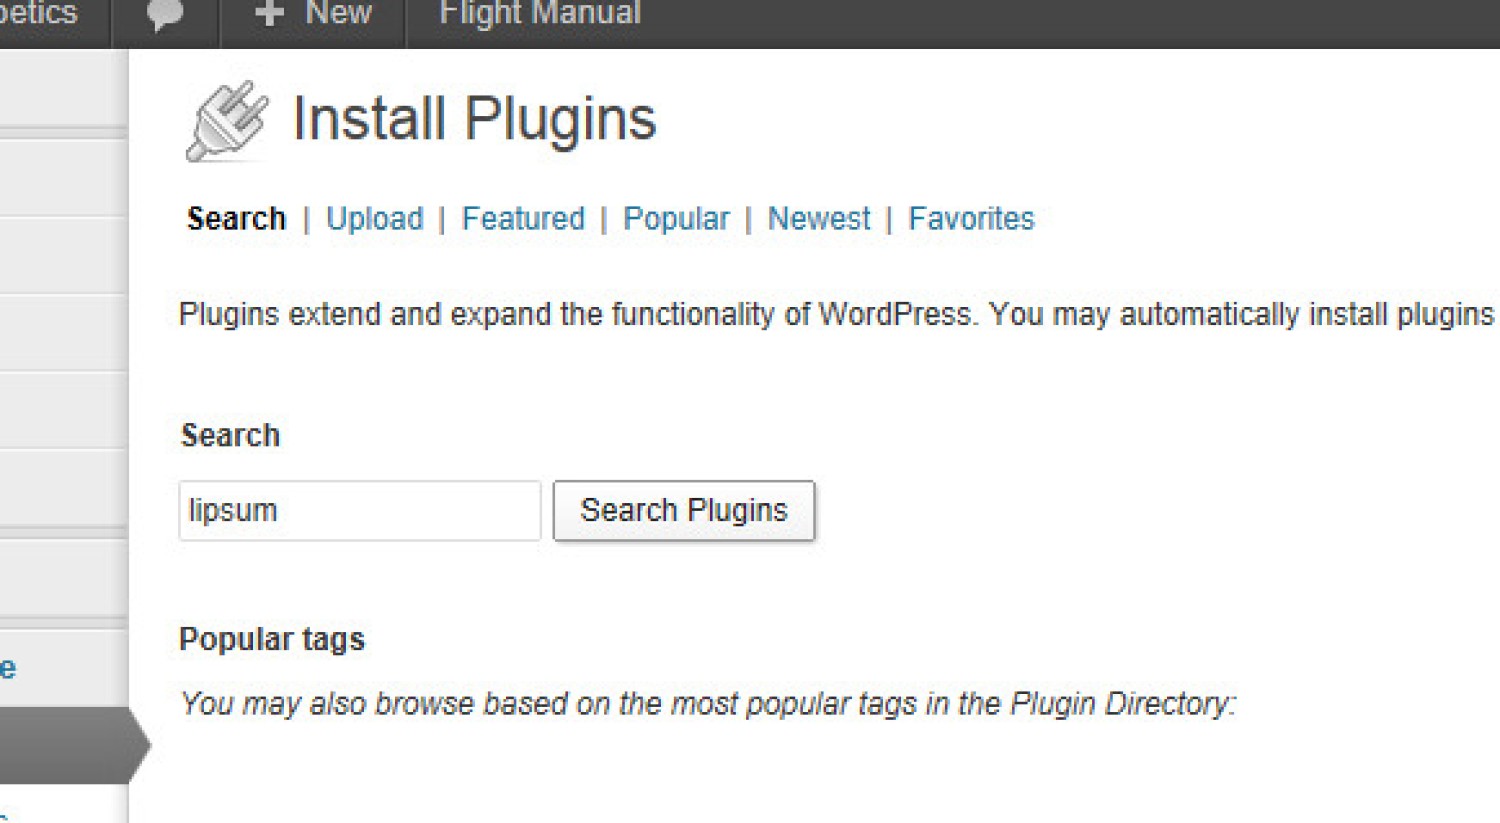Go to Featured plugins
Viewport: 1500px width, 823px height.
click(523, 219)
